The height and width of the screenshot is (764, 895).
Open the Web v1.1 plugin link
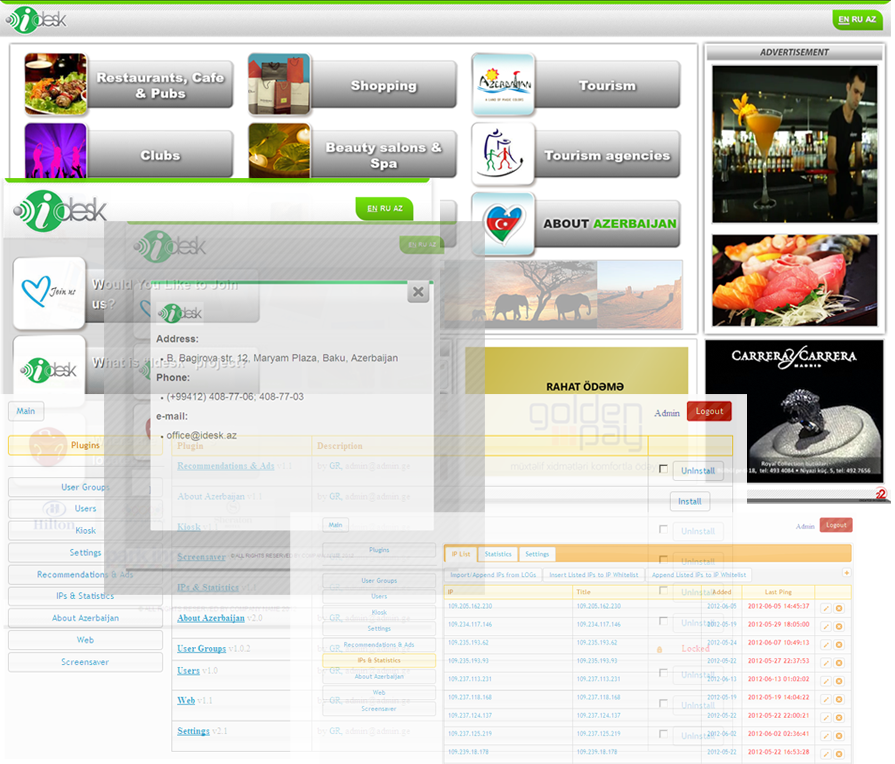(186, 701)
